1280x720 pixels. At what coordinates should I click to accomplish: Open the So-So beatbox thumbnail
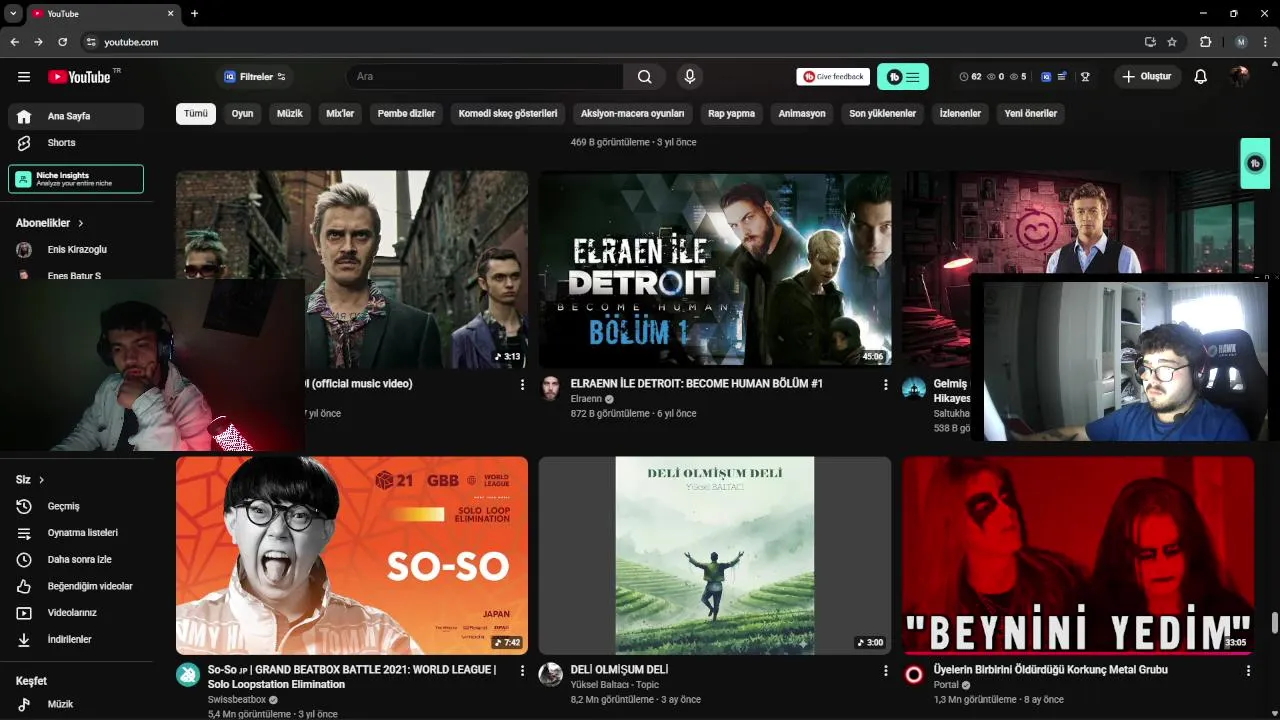[x=352, y=556]
